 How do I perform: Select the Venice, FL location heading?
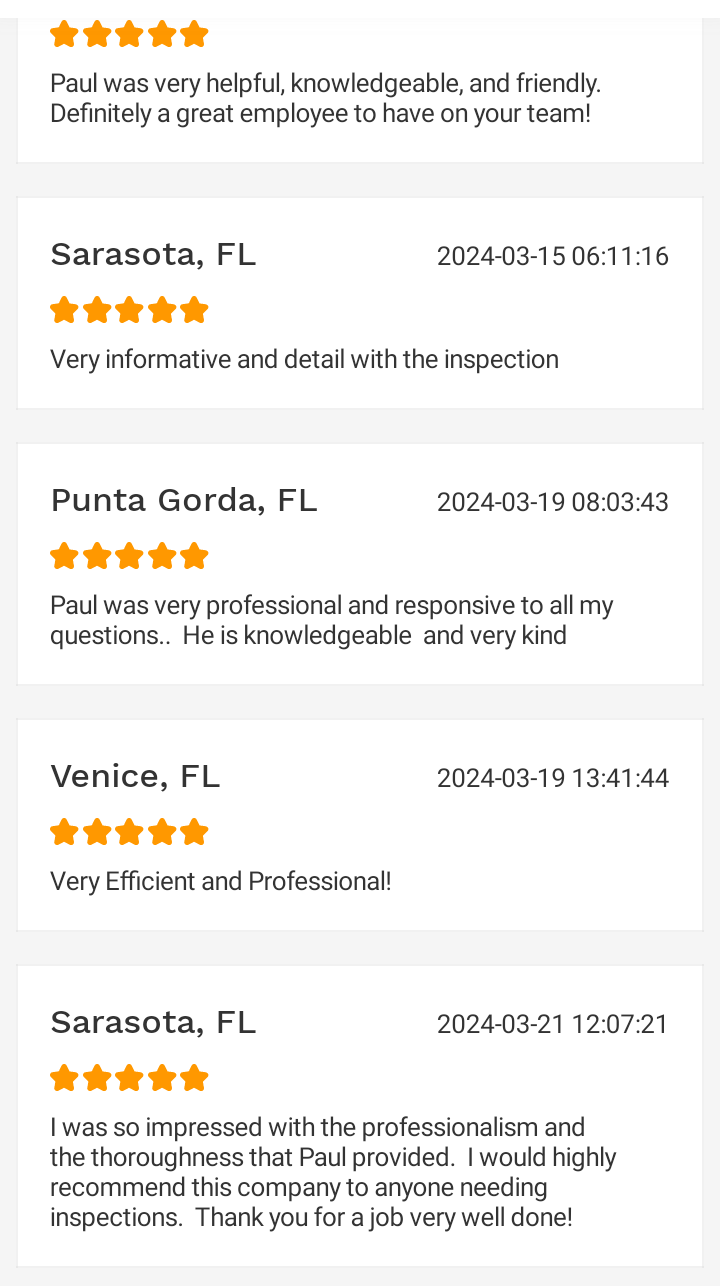[135, 776]
